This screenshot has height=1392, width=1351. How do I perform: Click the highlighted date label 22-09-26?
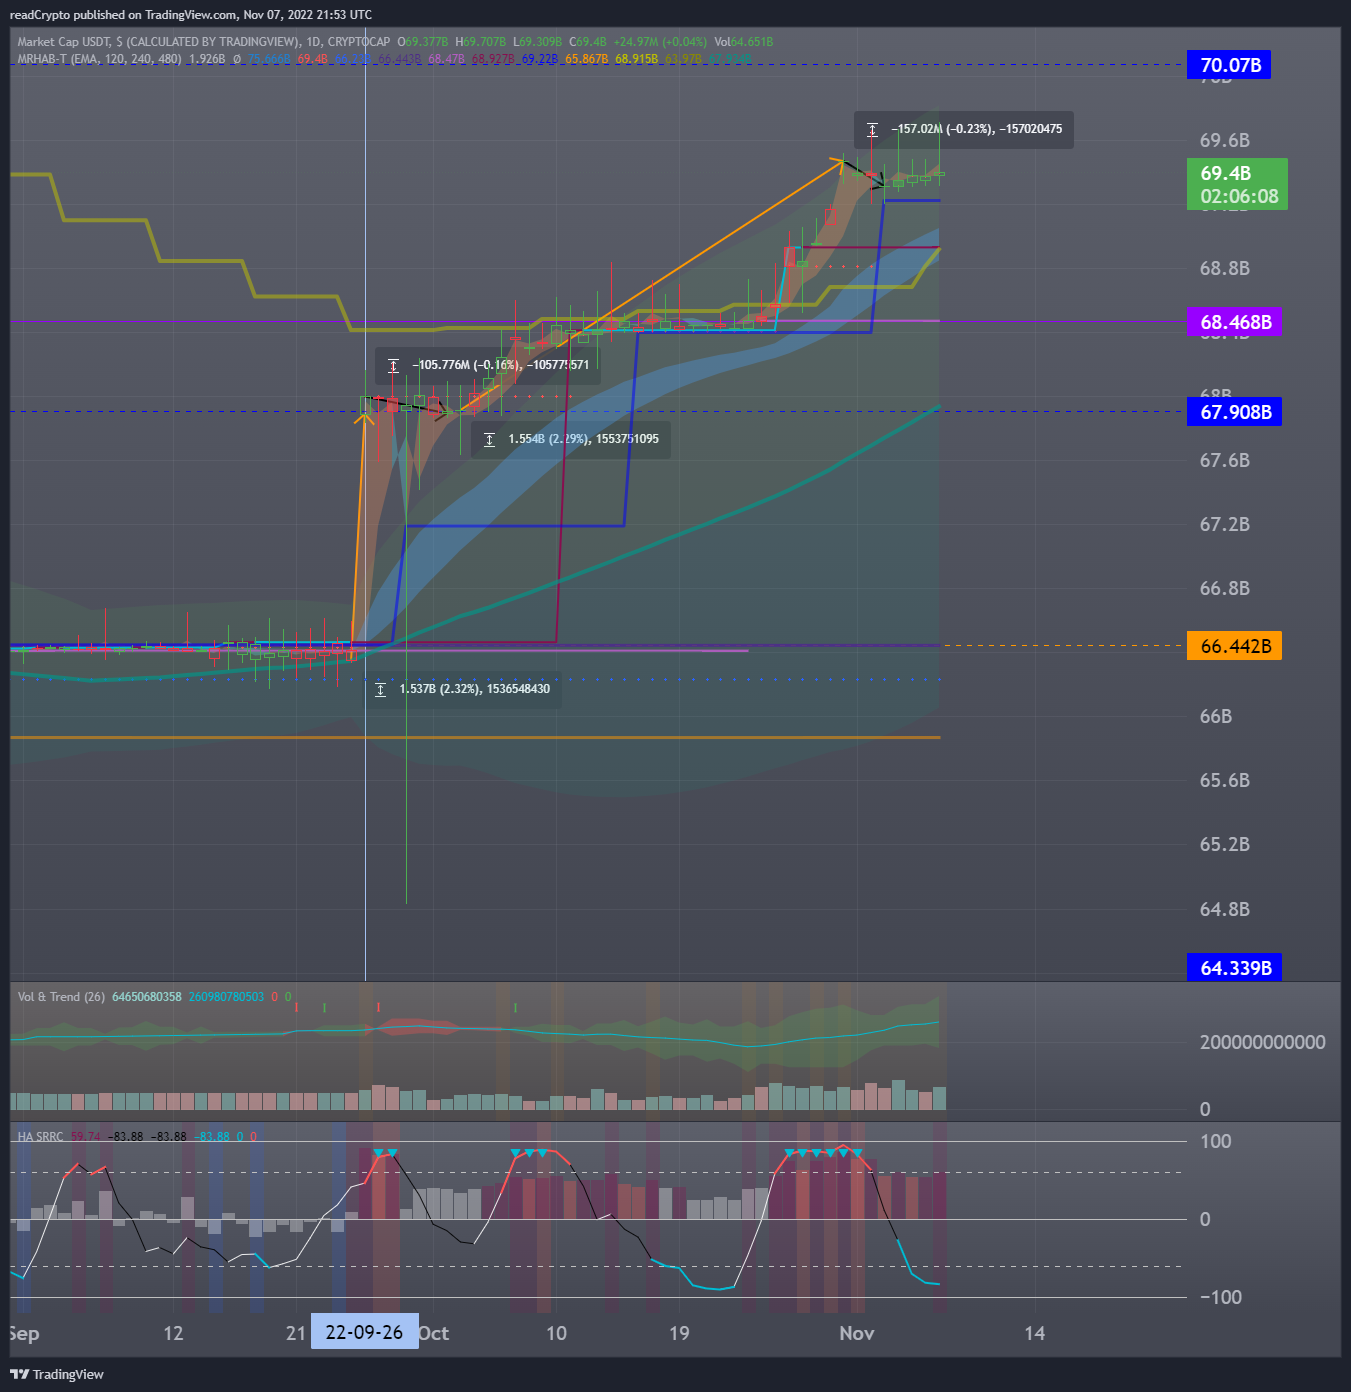pyautogui.click(x=364, y=1332)
